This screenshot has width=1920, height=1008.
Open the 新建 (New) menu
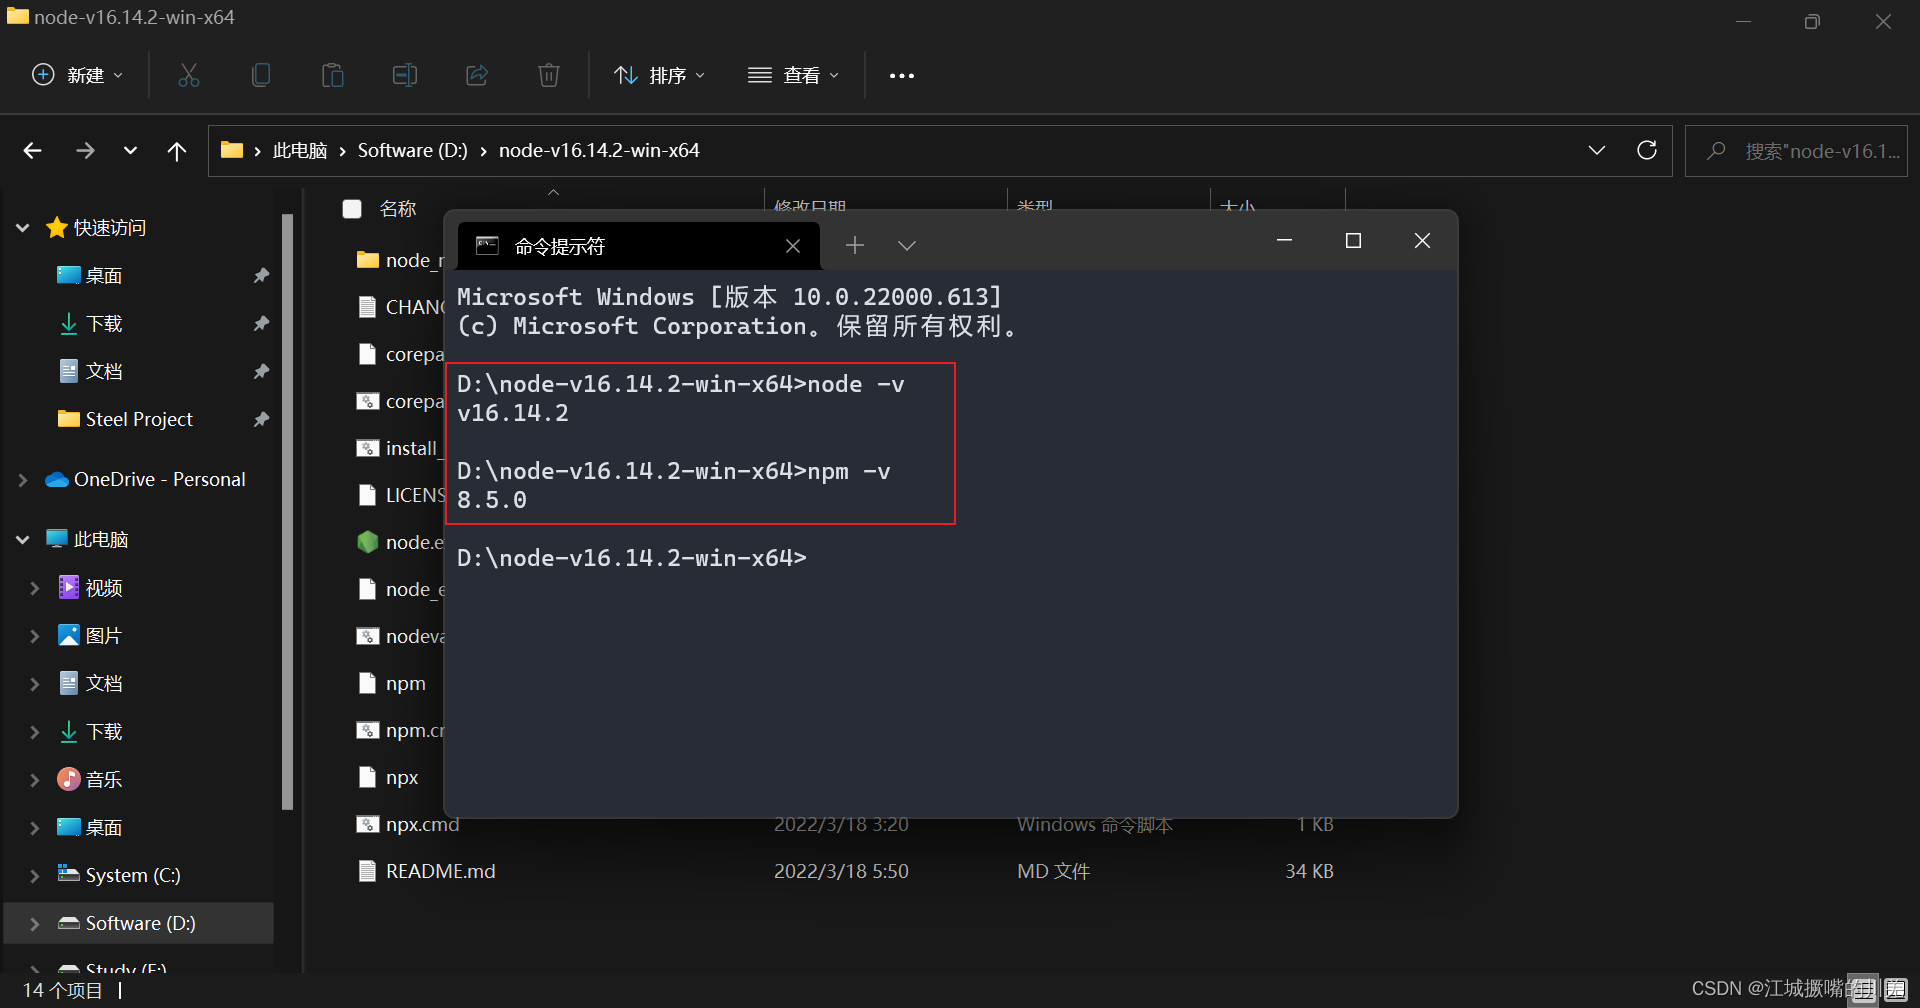tap(78, 75)
